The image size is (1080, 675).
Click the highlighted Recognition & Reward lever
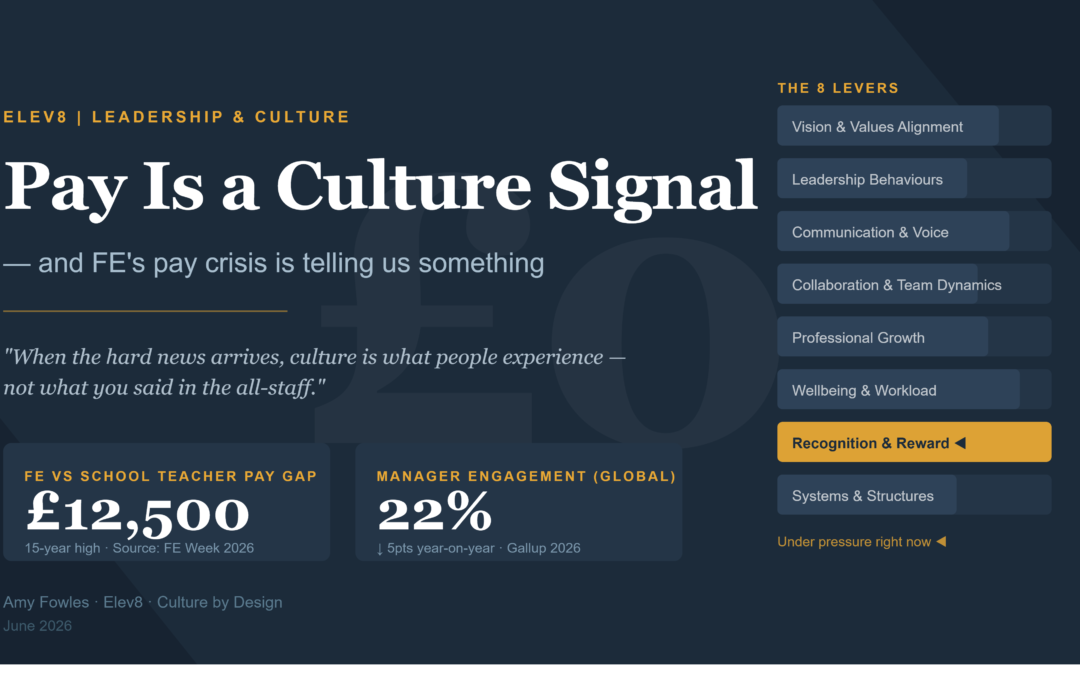tap(914, 442)
